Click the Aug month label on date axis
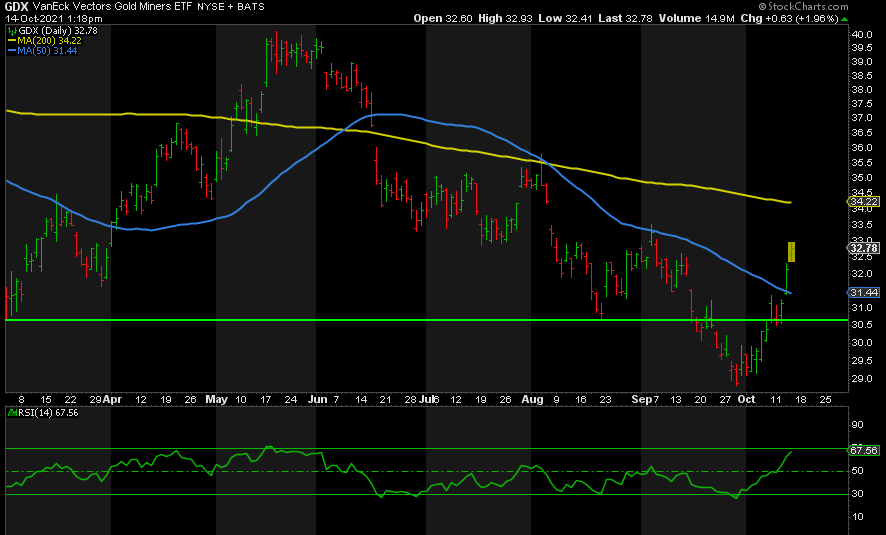 coord(532,399)
